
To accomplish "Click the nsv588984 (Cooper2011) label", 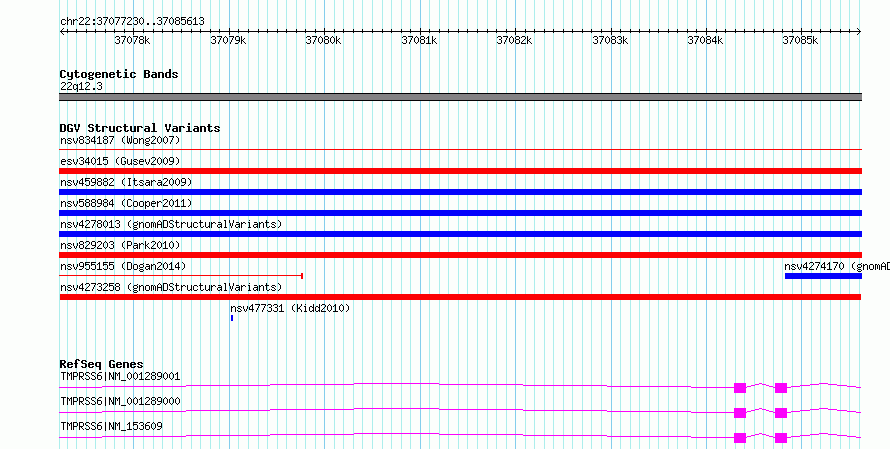I will pos(126,203).
